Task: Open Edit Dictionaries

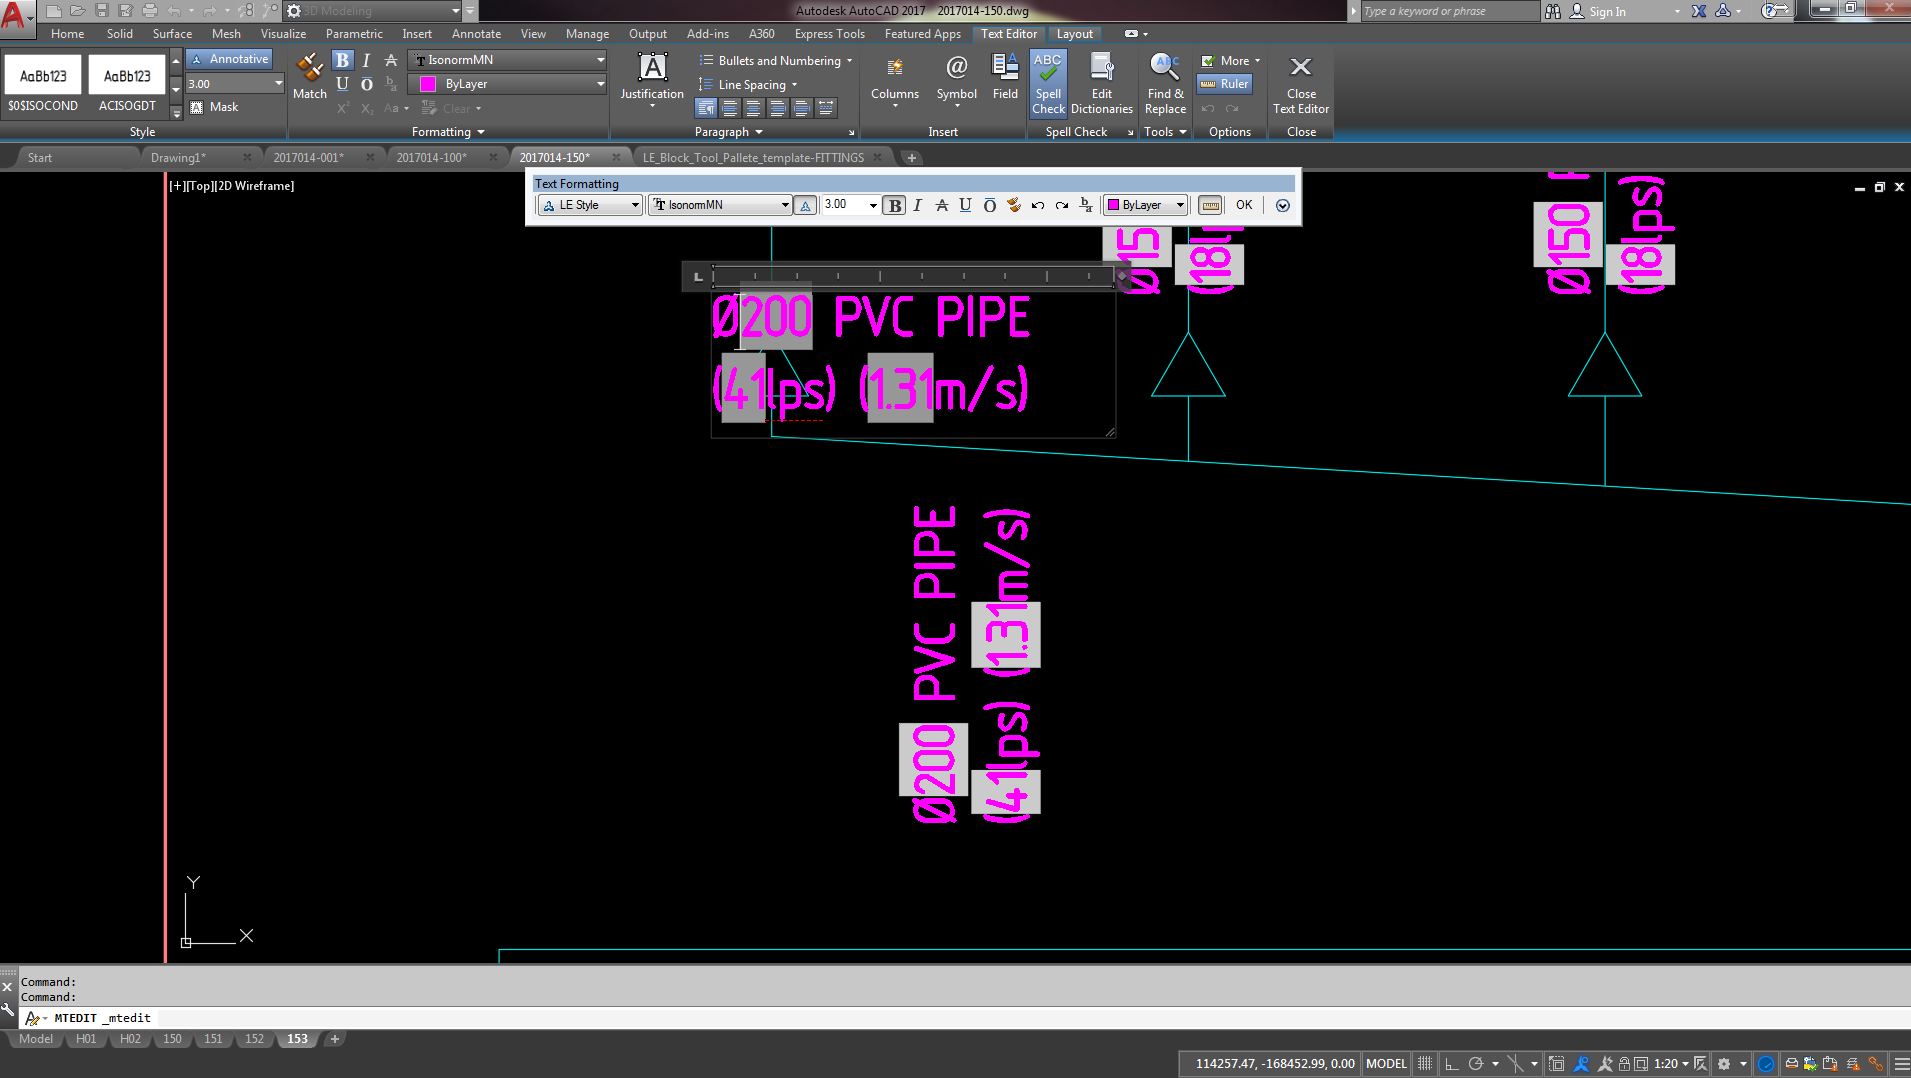Action: tap(1101, 83)
